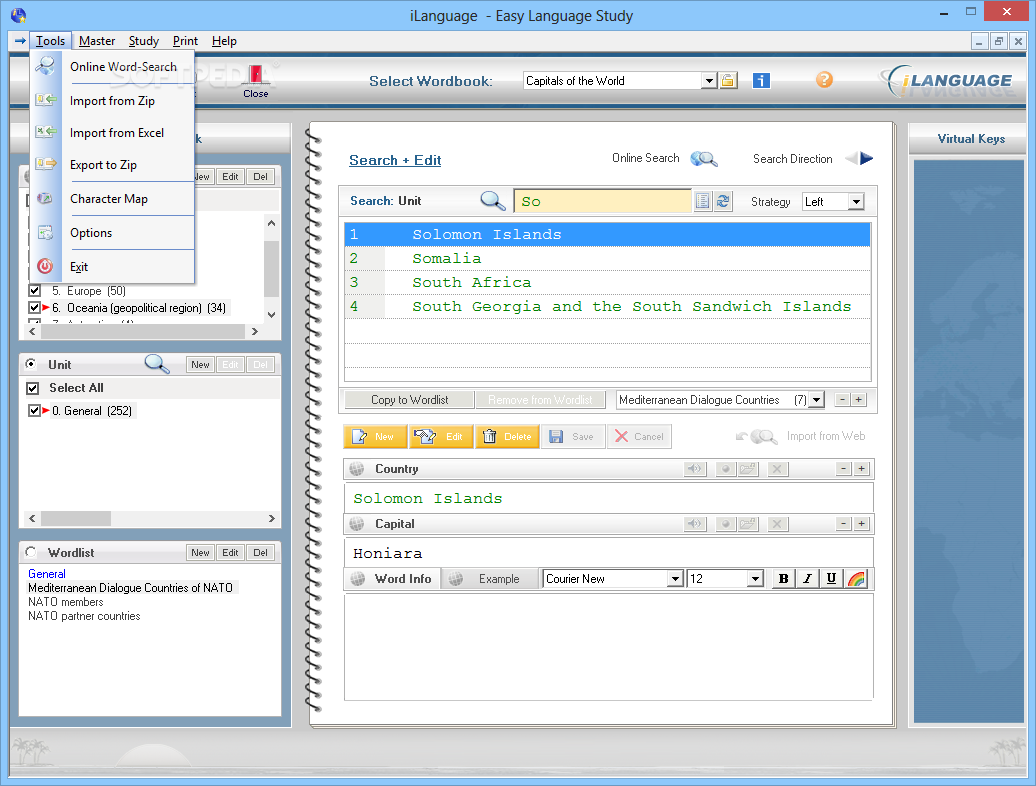Toggle Oceania (geopolitical region) checkbox
This screenshot has height=786, width=1036.
(x=34, y=308)
